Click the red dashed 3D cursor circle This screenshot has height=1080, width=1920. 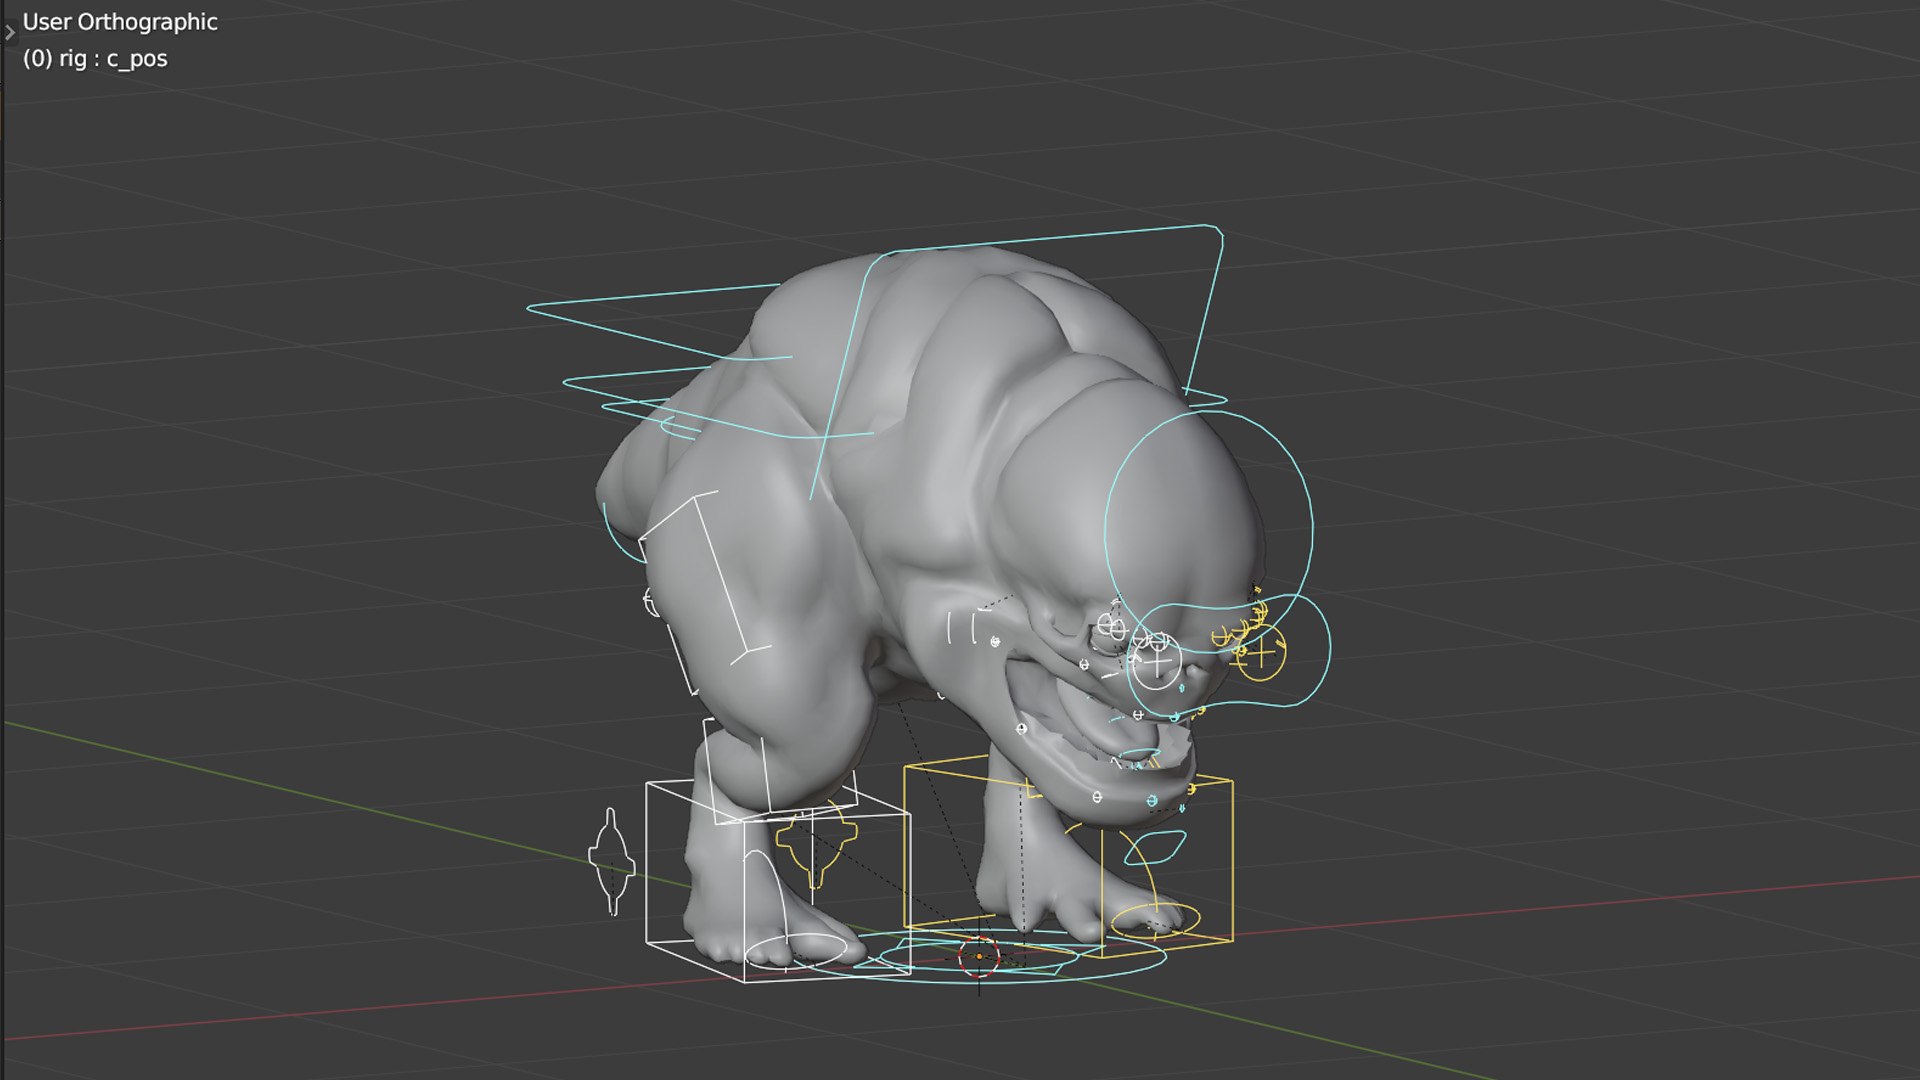tap(979, 956)
